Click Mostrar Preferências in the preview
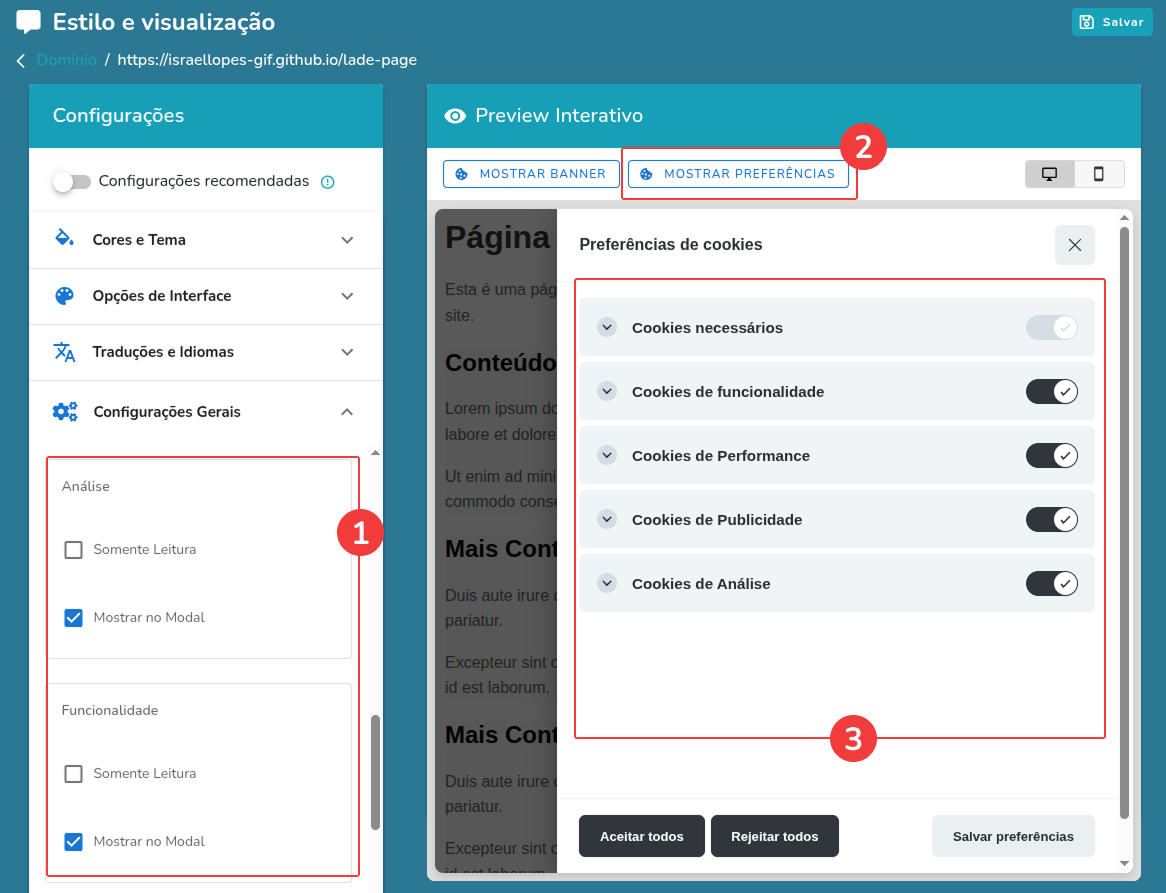 [x=739, y=173]
